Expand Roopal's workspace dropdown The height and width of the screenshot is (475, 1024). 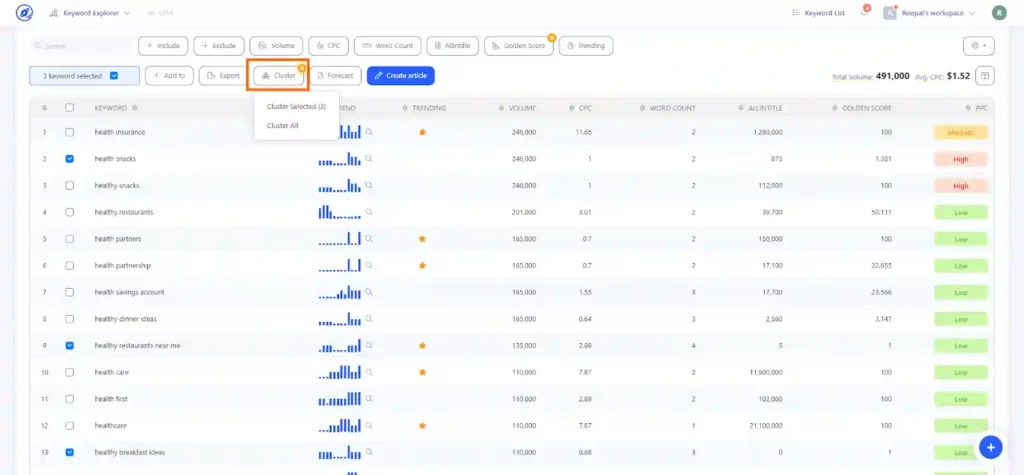point(929,13)
